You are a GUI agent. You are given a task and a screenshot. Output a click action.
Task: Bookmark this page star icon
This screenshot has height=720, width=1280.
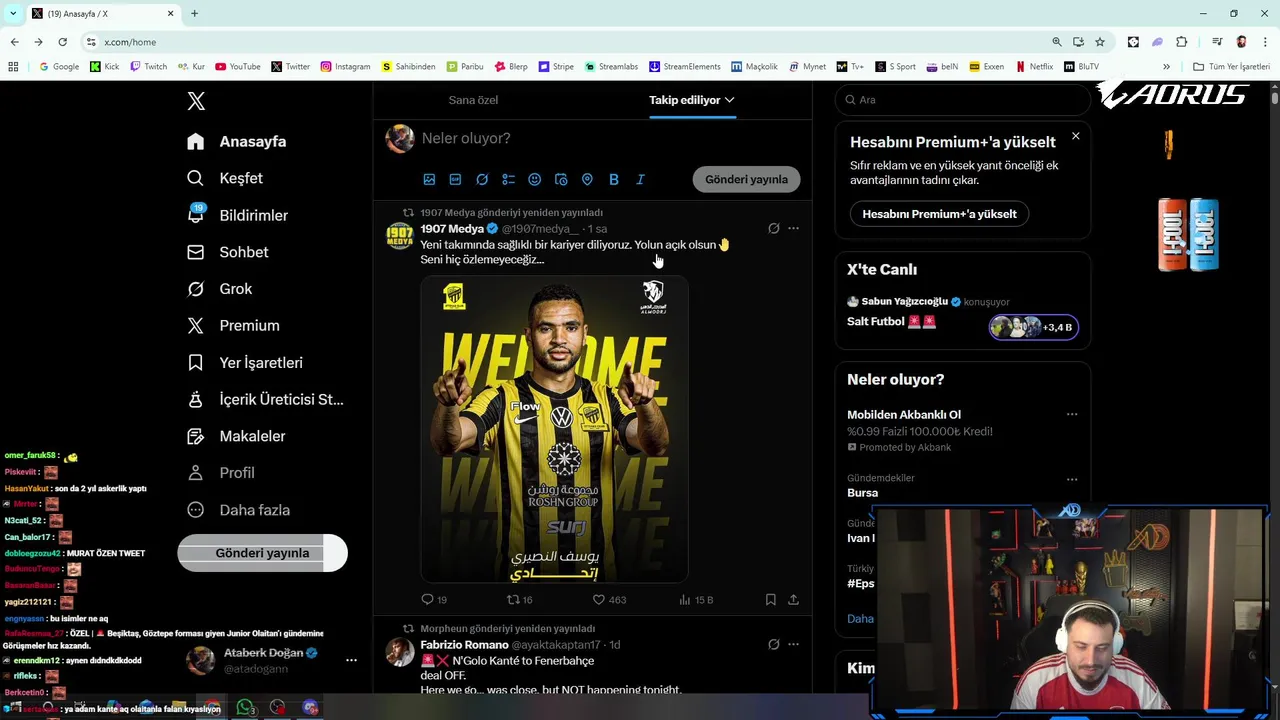1100,42
